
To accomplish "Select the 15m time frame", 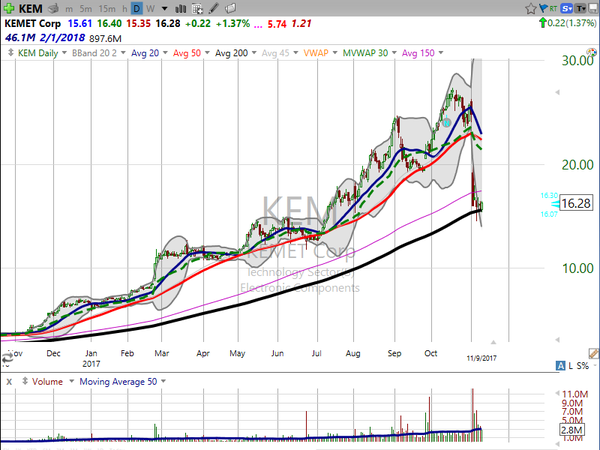I will (x=107, y=8).
